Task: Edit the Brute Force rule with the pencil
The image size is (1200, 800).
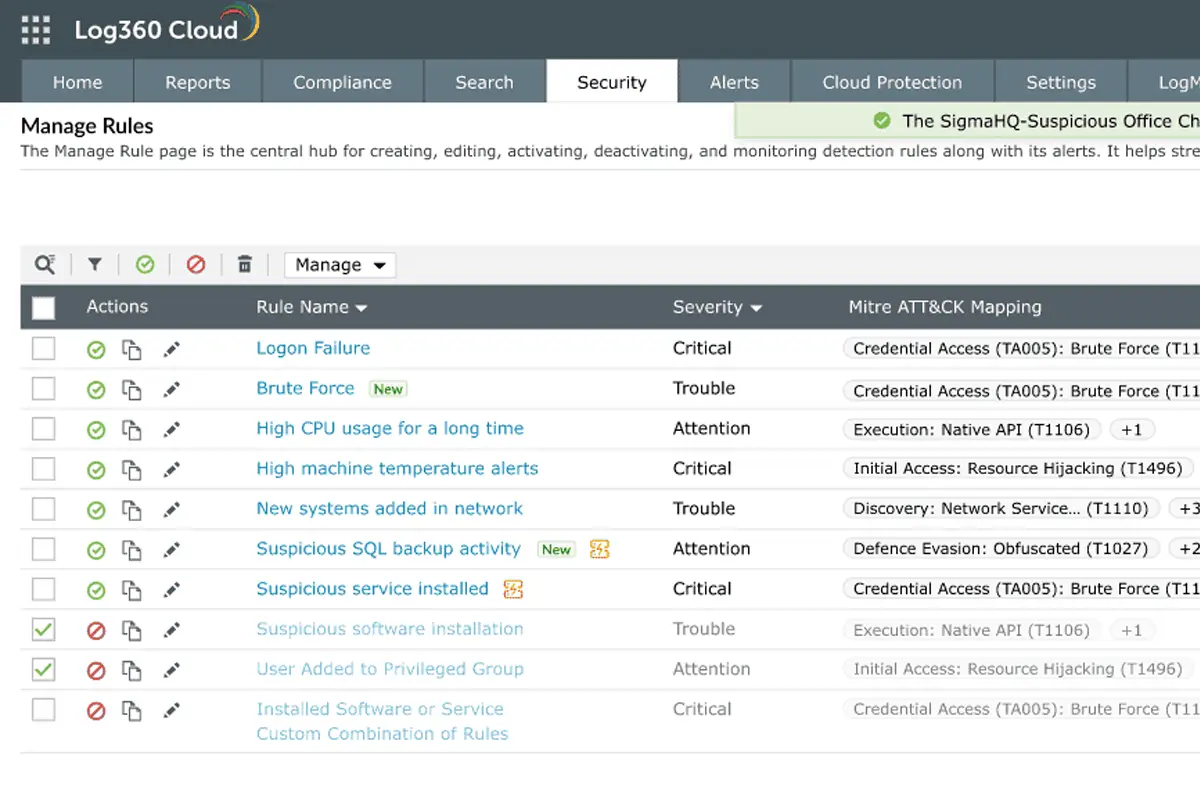Action: [171, 389]
